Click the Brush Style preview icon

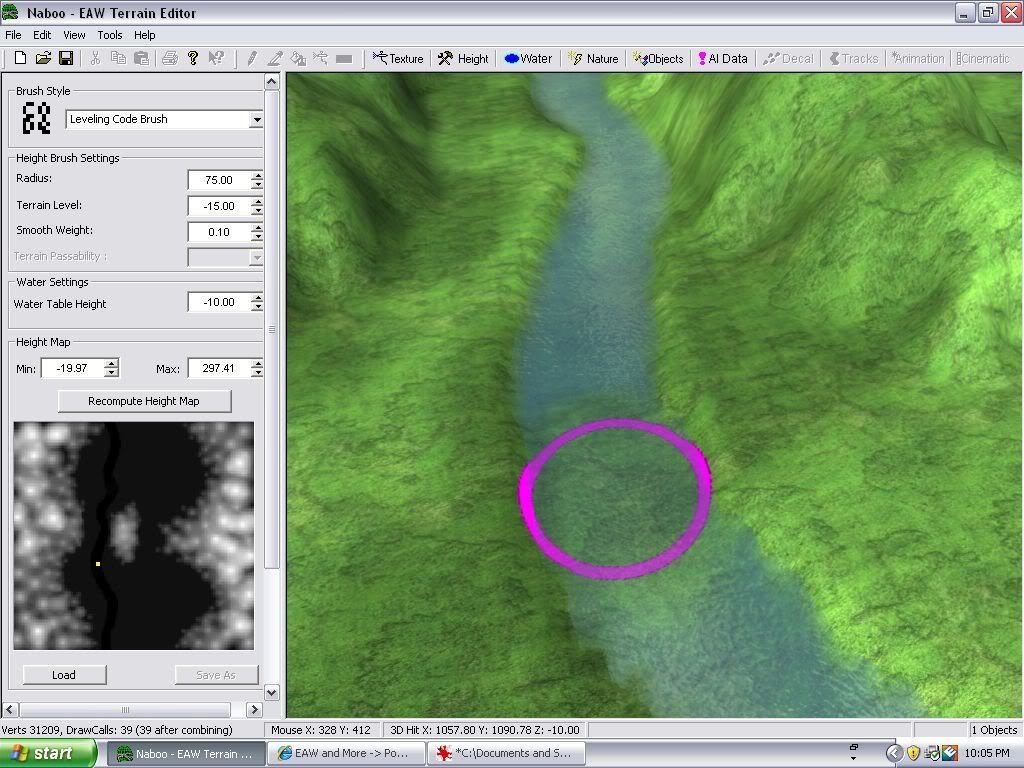(37, 118)
